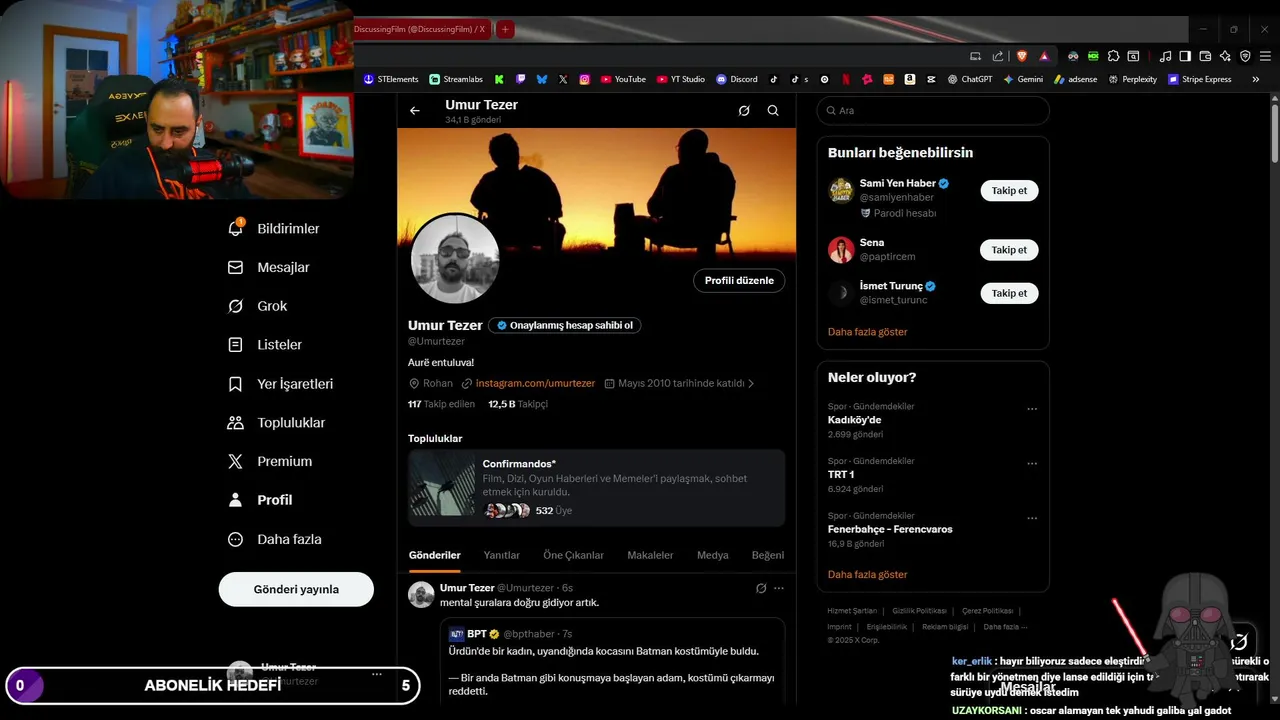
Task: Open a new browser tab with plus
Action: coord(505,29)
